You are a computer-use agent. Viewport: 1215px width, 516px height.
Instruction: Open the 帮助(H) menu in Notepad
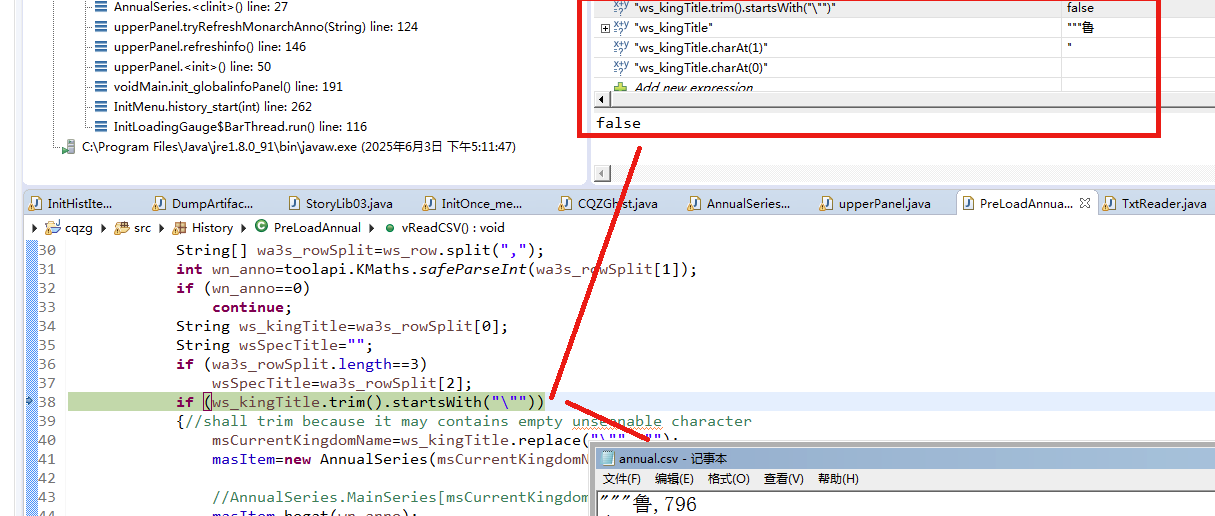(838, 479)
